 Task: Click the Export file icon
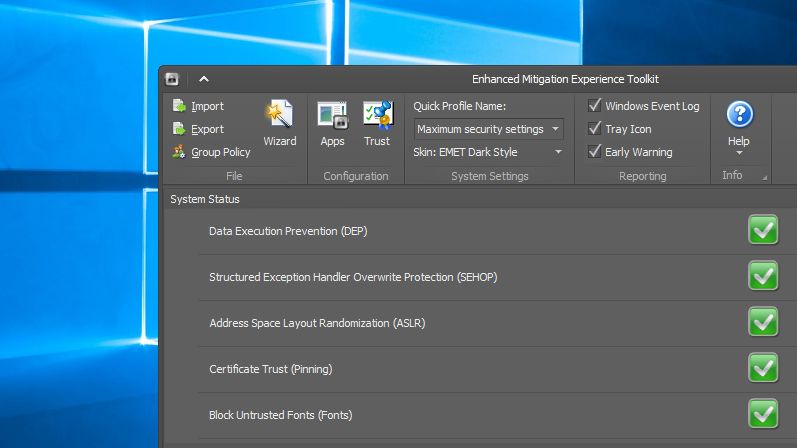click(179, 129)
